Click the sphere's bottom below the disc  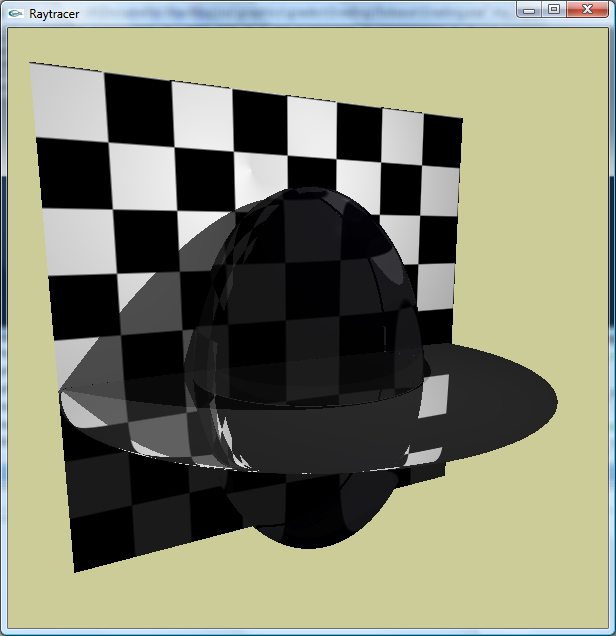312,530
